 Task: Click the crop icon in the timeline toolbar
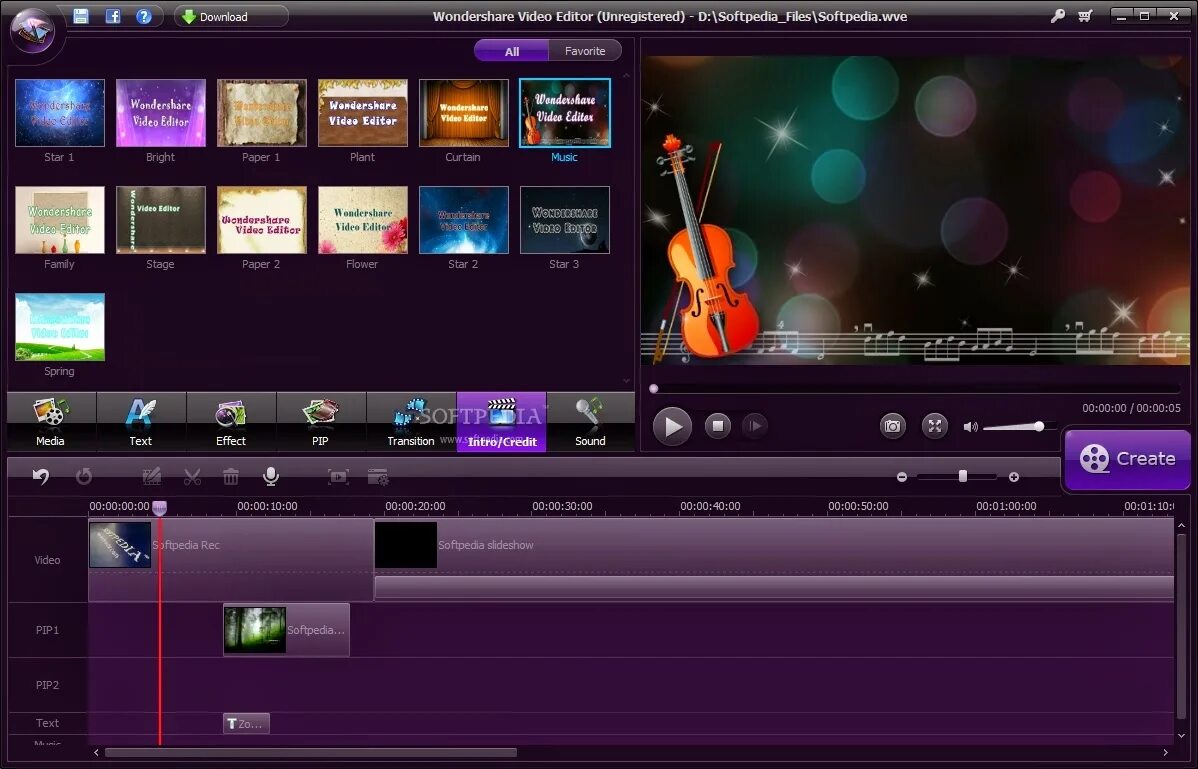coord(338,477)
